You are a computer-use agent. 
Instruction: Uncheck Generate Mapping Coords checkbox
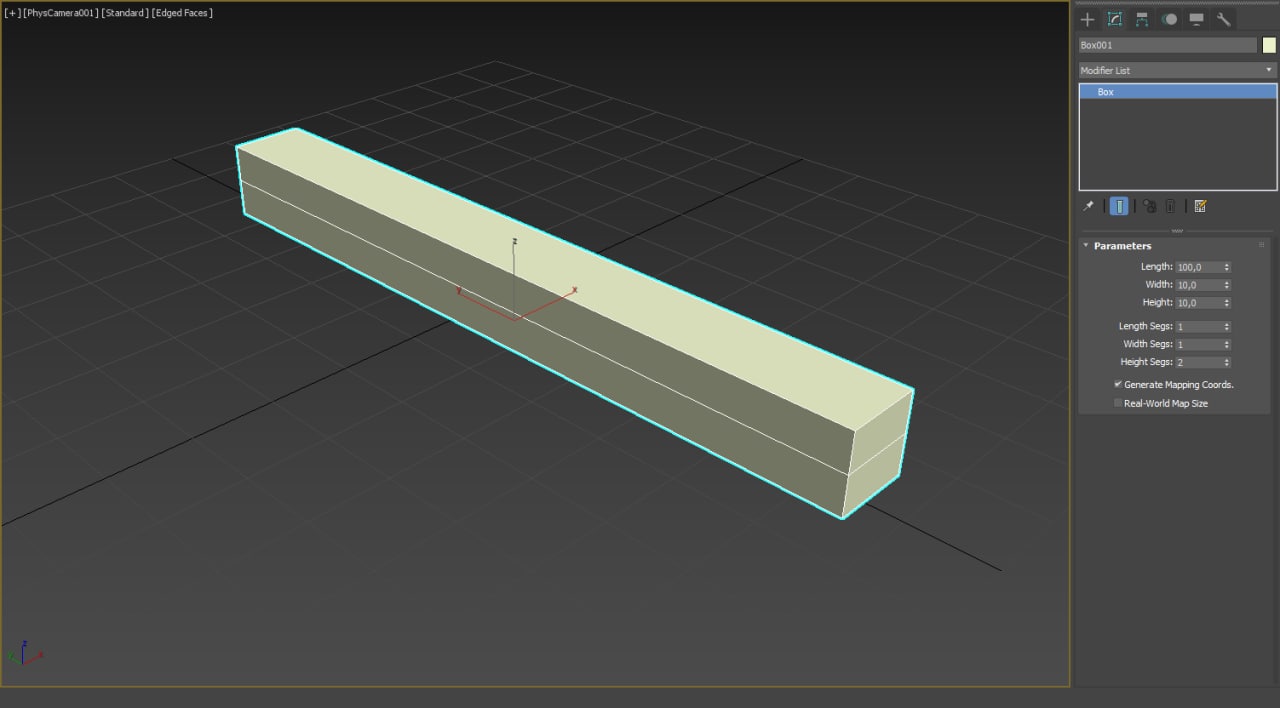[1118, 384]
